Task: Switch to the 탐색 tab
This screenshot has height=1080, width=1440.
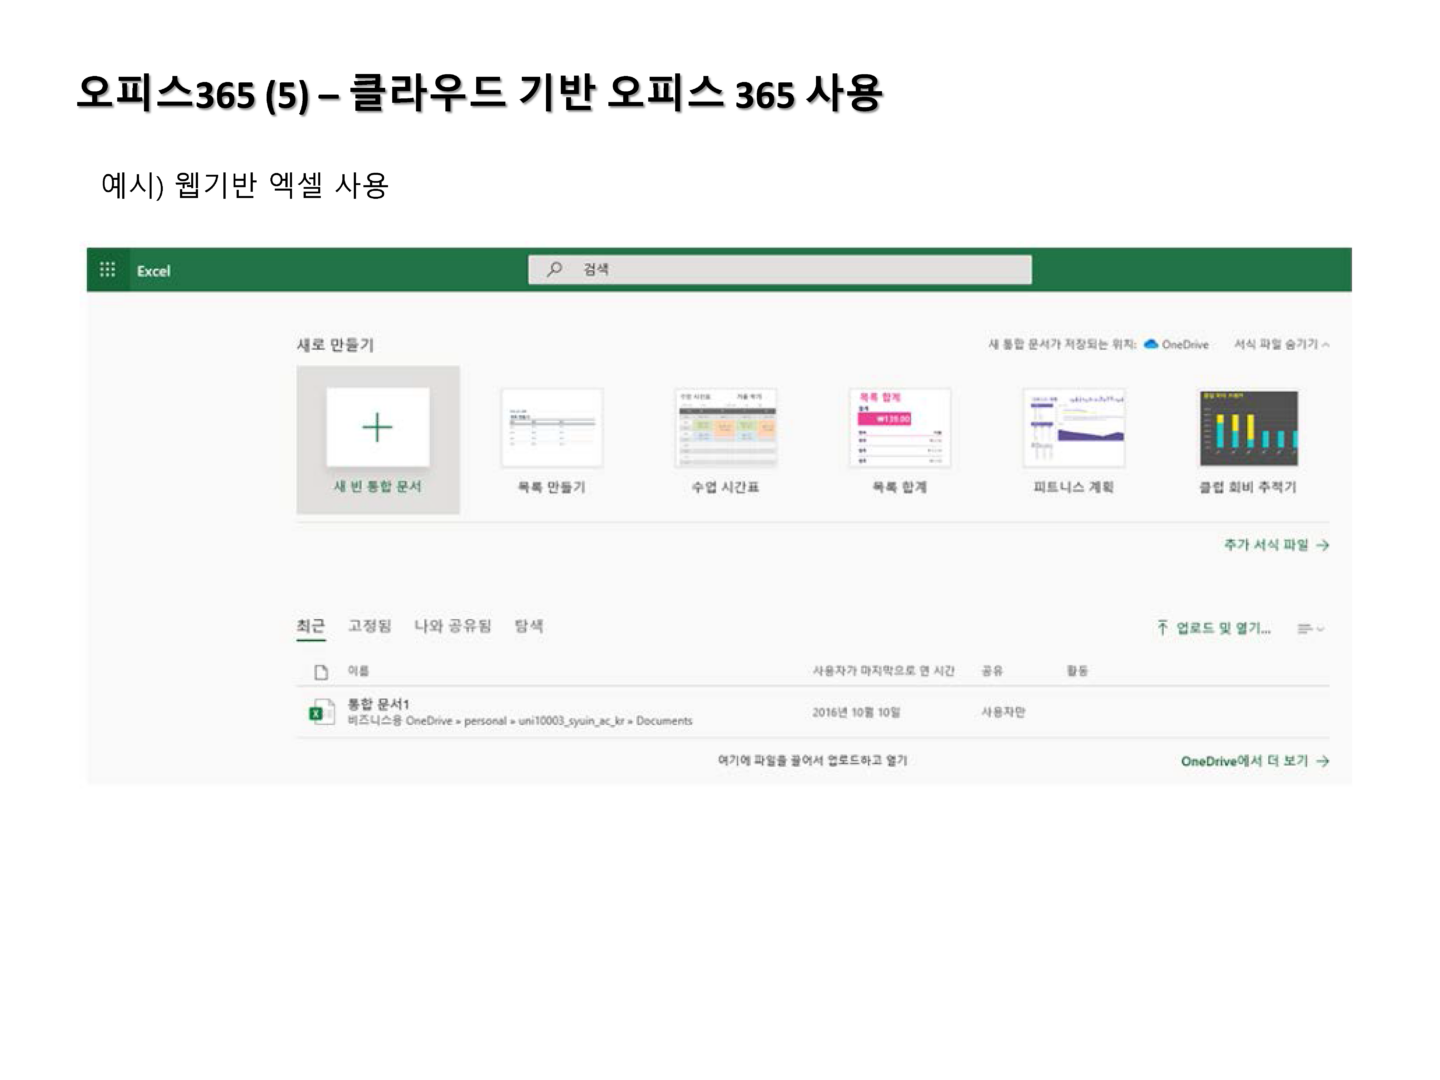Action: (529, 626)
